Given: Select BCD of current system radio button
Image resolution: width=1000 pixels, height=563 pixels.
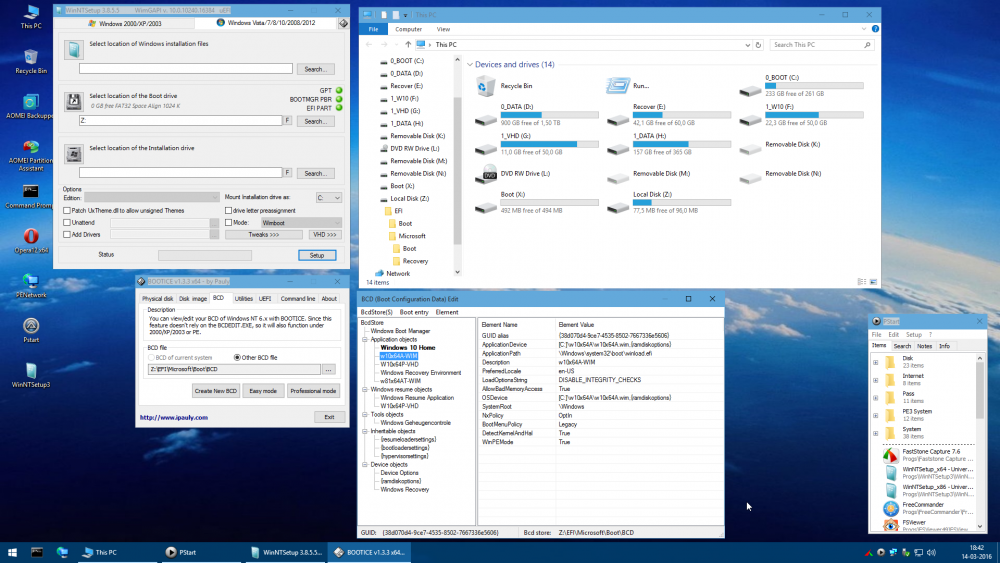Looking at the screenshot, I should point(151,358).
